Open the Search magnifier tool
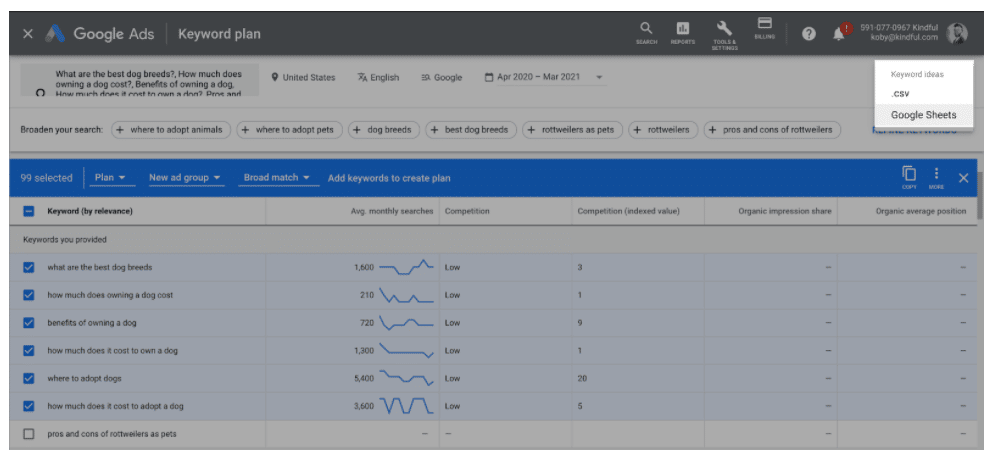 646,33
